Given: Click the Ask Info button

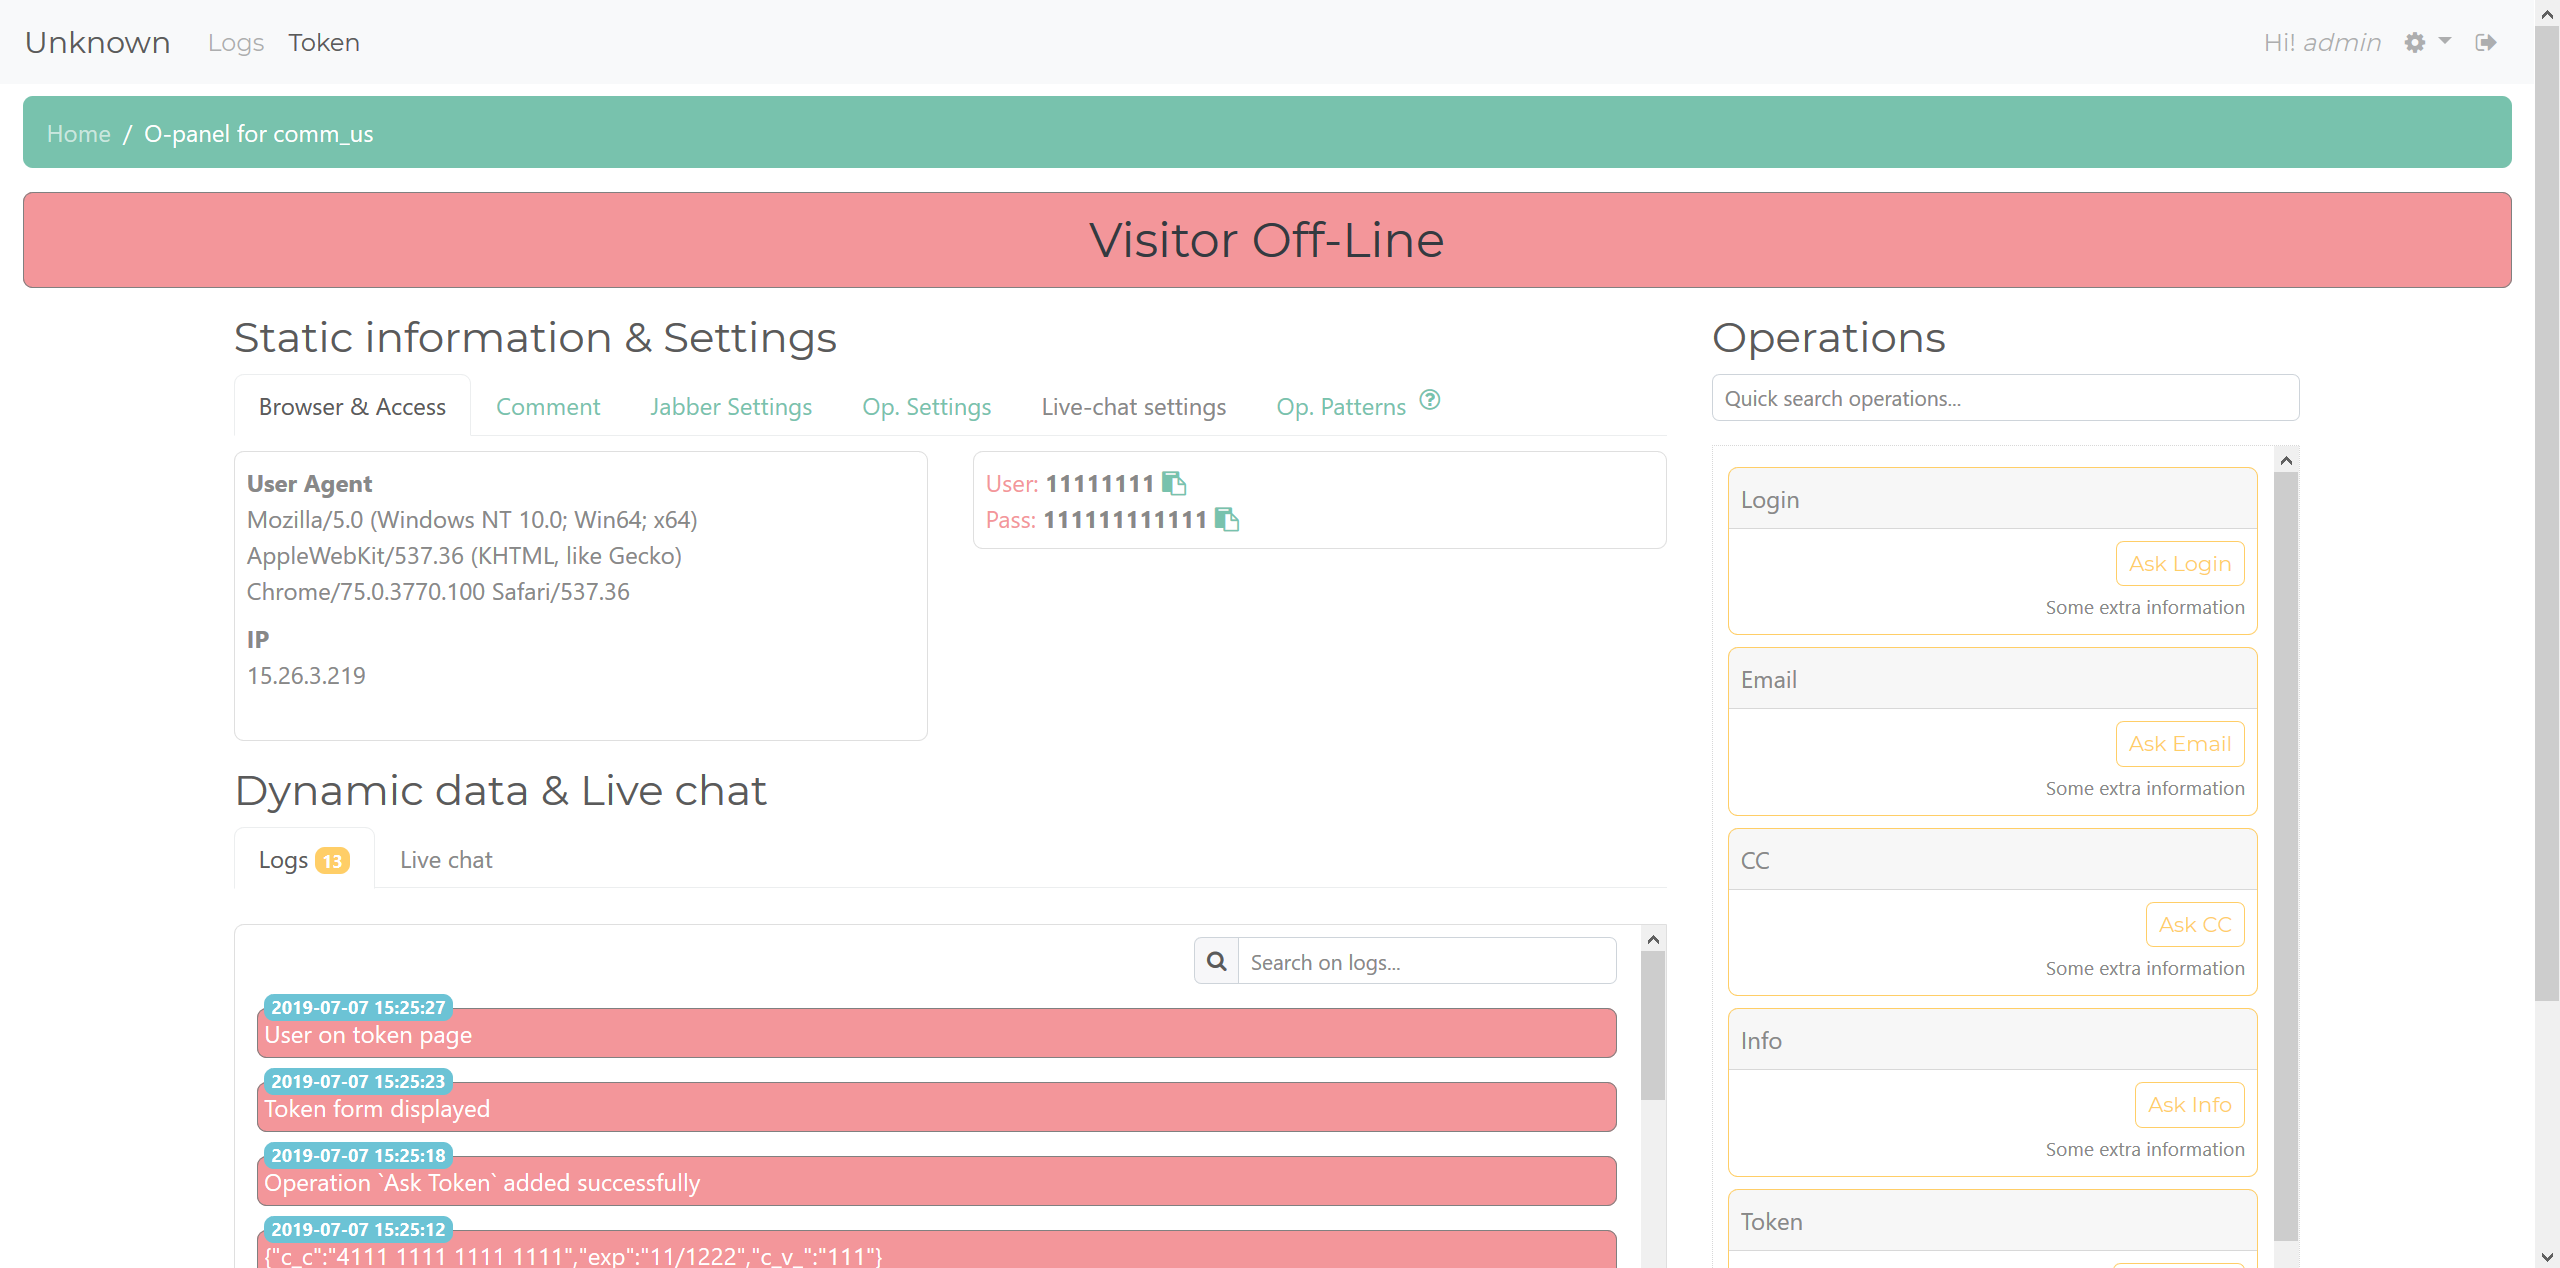Looking at the screenshot, I should click(x=2190, y=1105).
